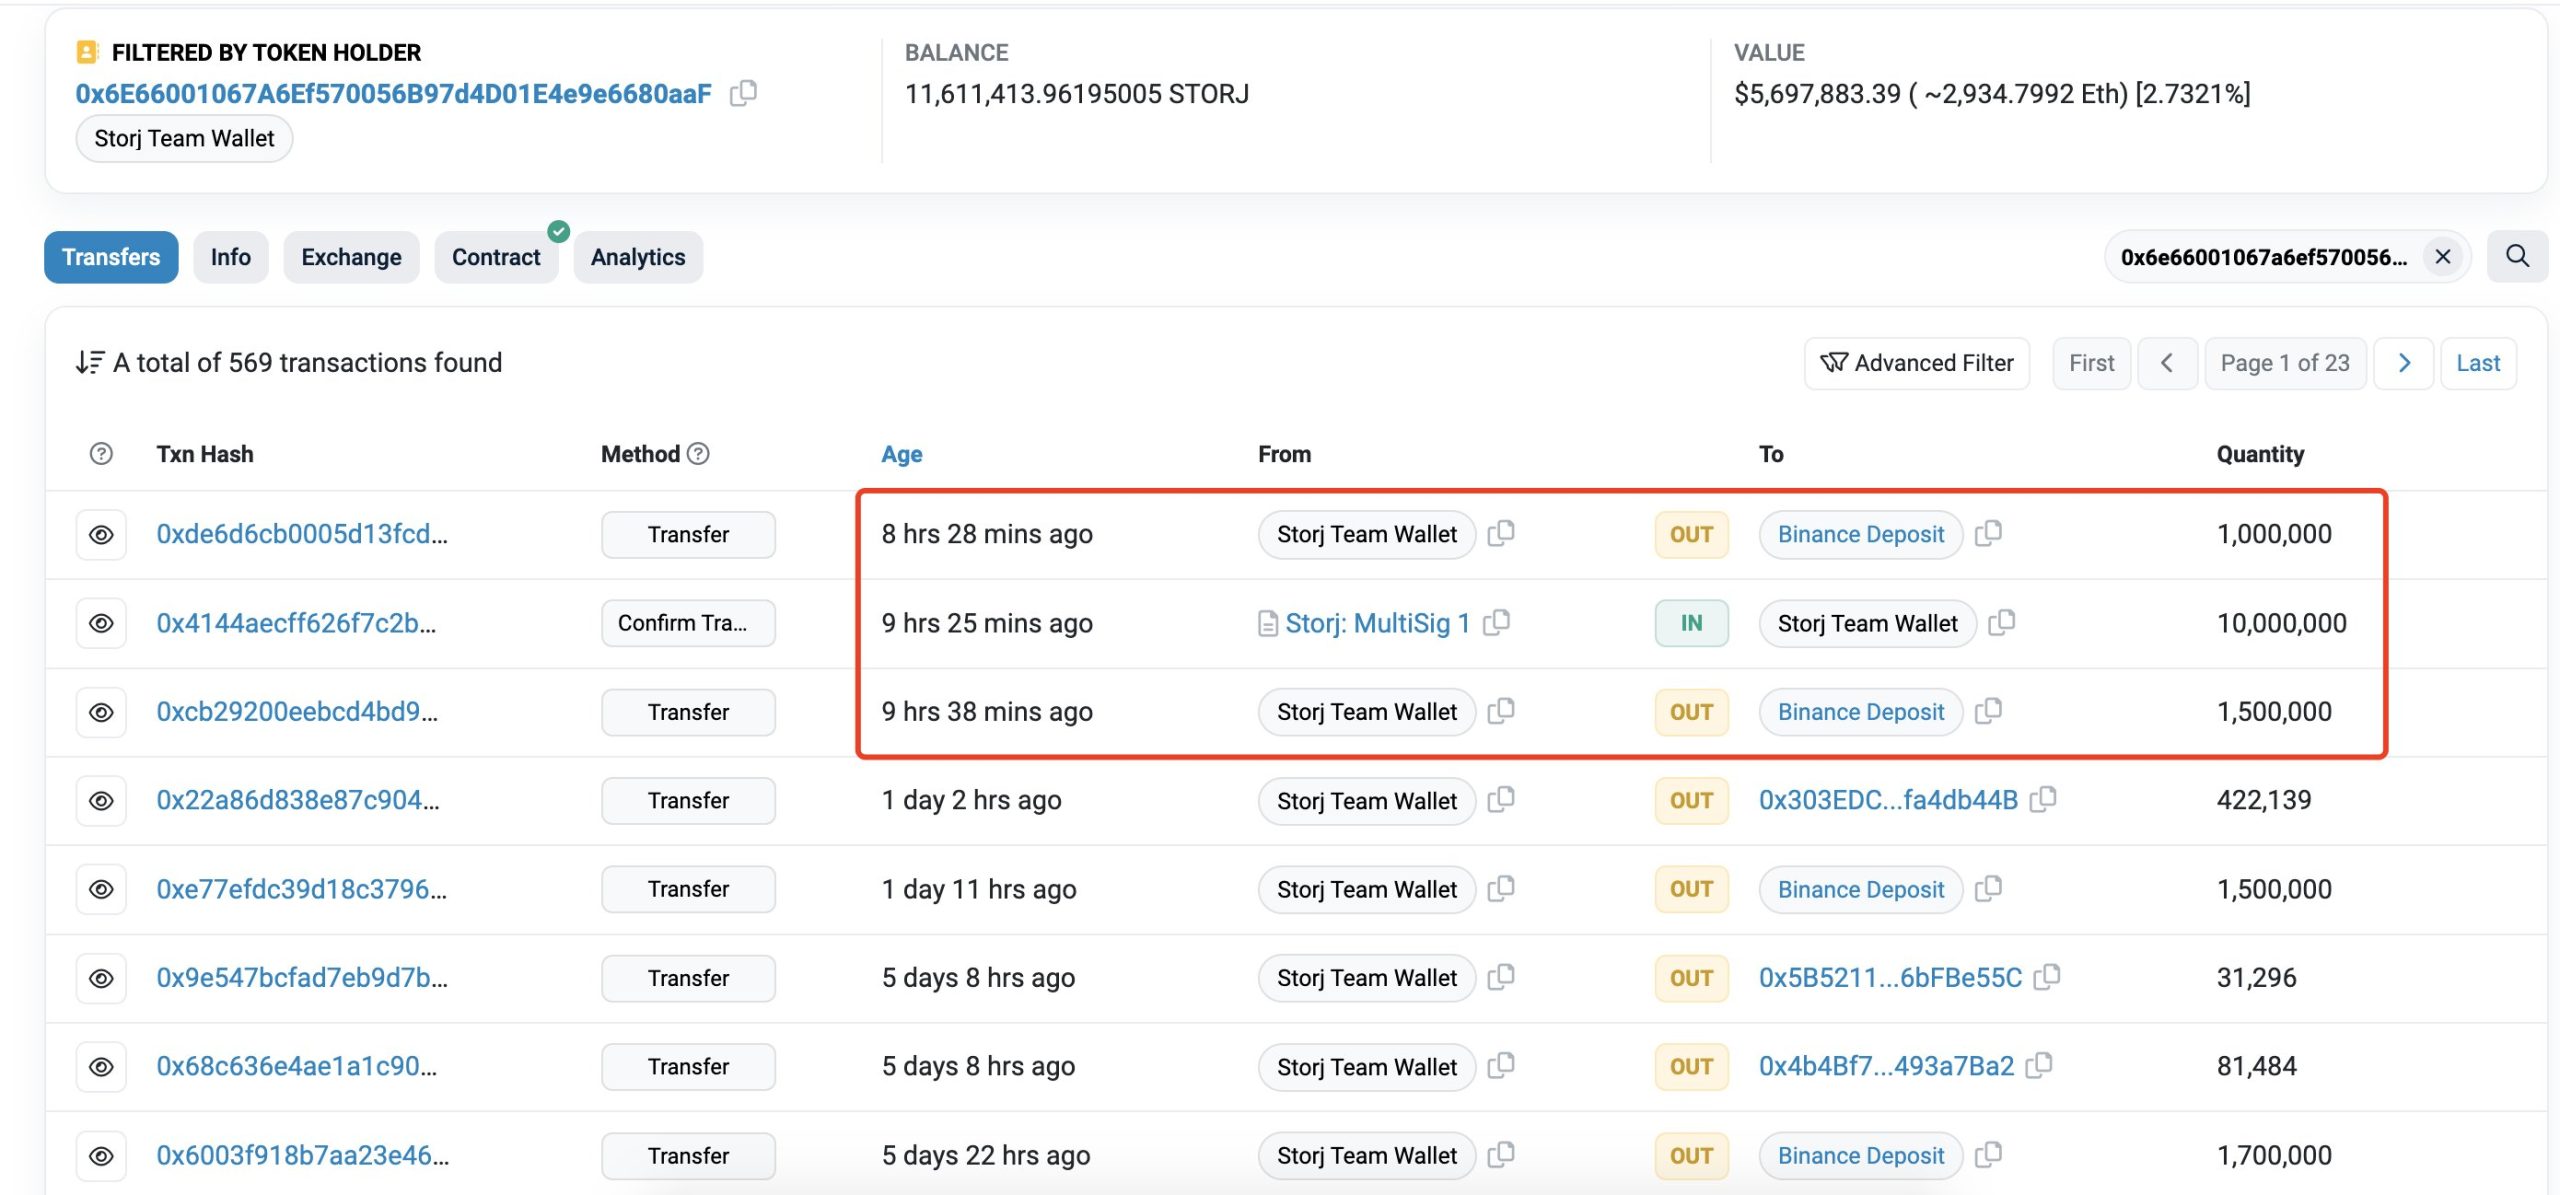Open the Advanced Filter options
Image resolution: width=2560 pixels, height=1195 pixels.
pyautogui.click(x=1916, y=363)
